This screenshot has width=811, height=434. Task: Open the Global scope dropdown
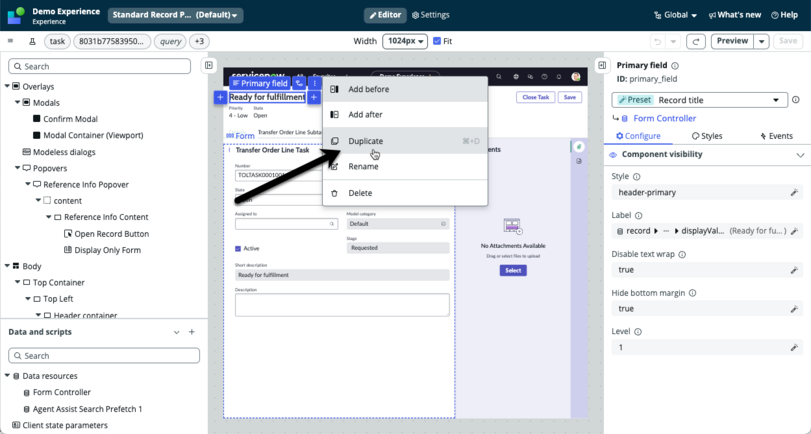pos(675,15)
